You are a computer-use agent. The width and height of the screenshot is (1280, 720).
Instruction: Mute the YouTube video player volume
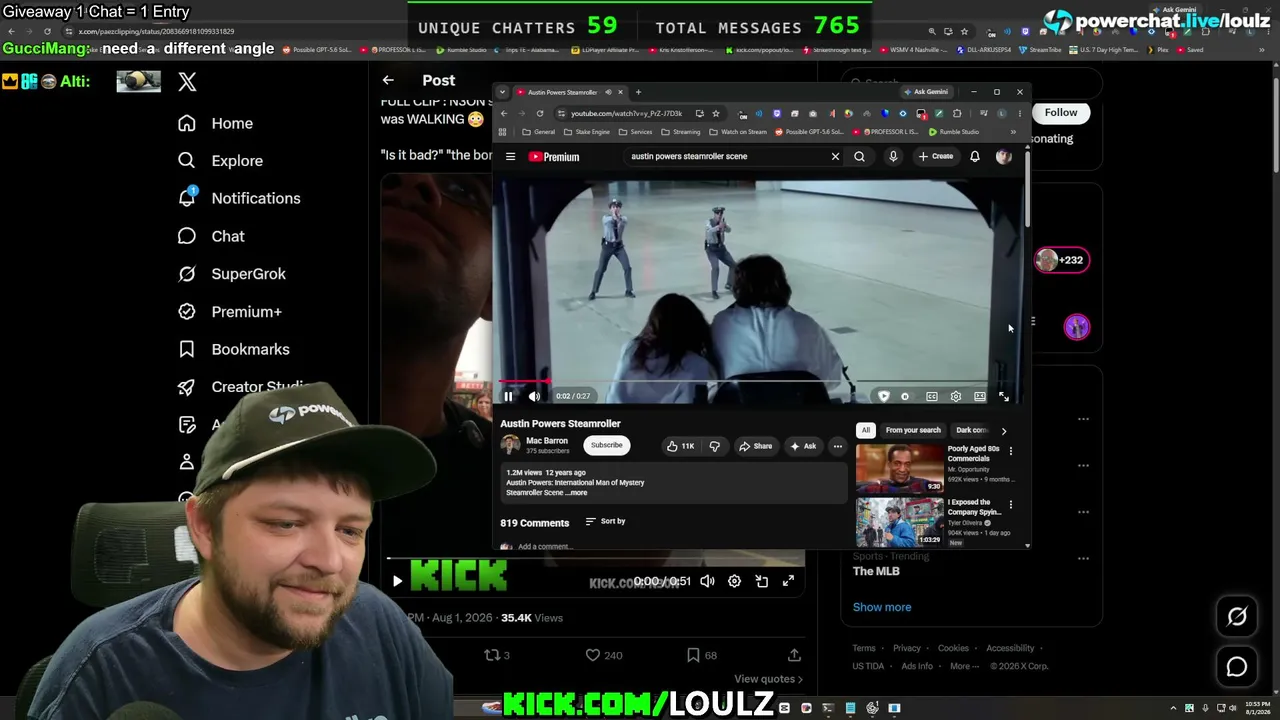tap(534, 396)
